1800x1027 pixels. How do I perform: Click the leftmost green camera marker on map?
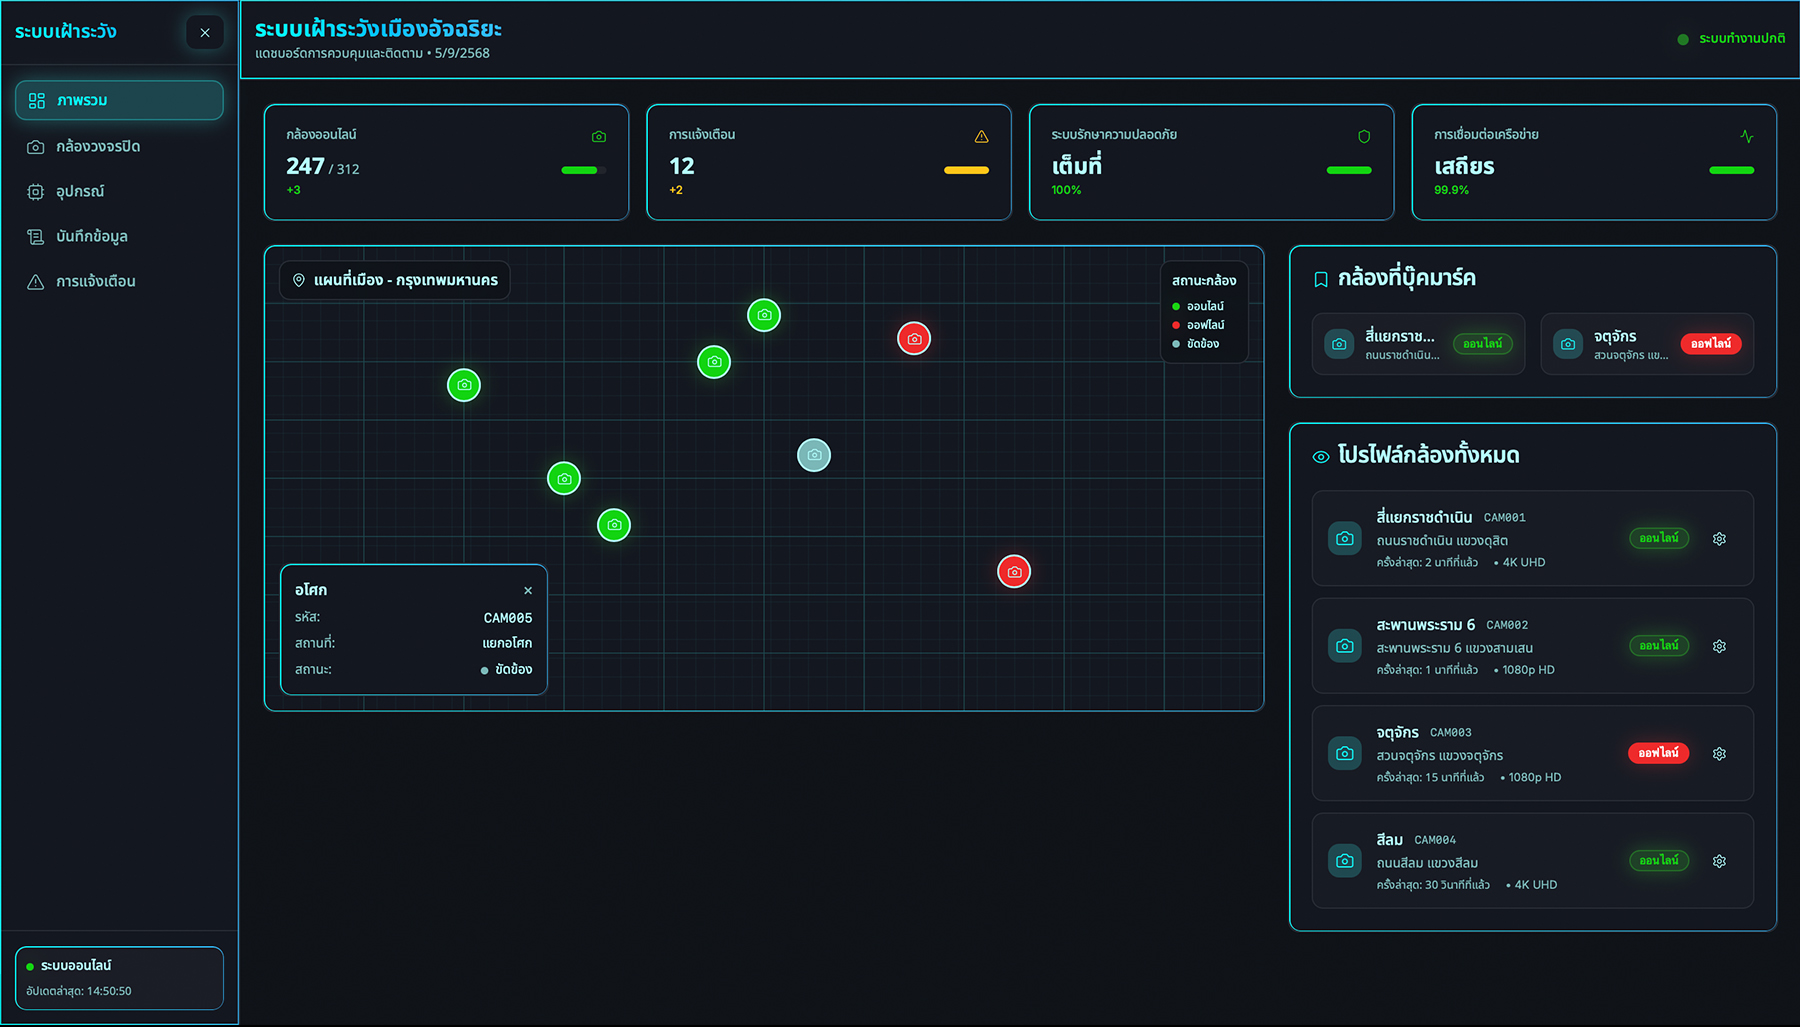464,385
